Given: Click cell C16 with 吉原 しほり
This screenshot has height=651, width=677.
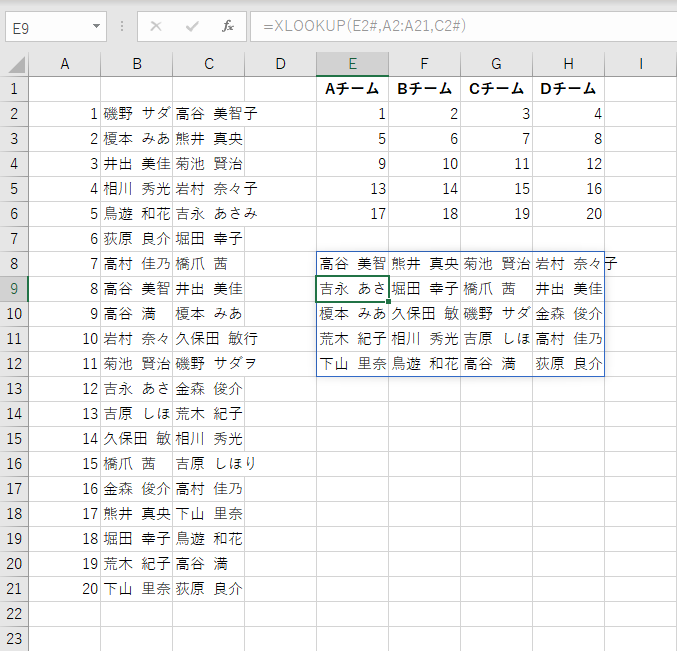Looking at the screenshot, I should click(209, 464).
